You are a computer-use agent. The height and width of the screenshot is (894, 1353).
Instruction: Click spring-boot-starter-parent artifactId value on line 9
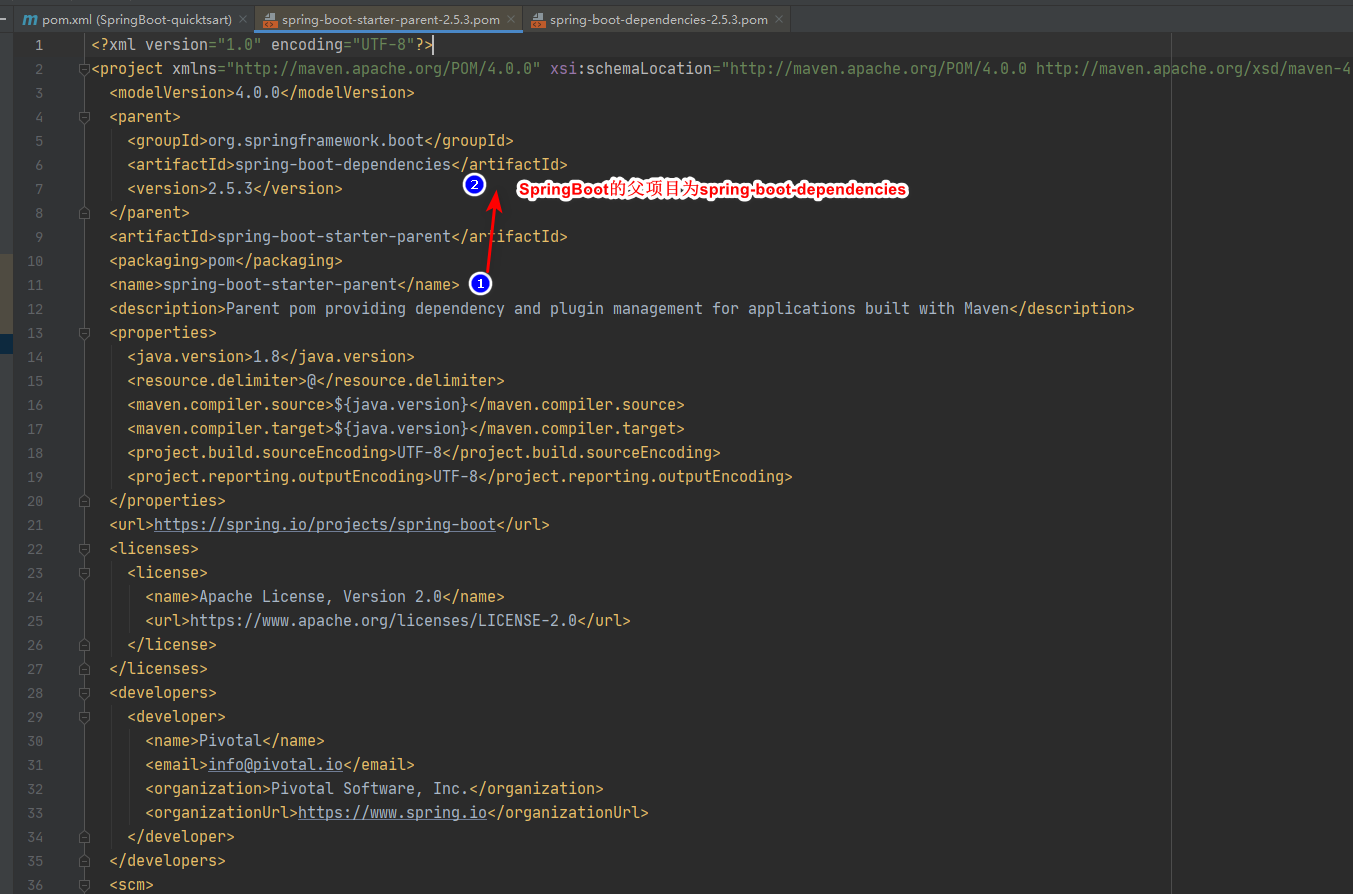pyautogui.click(x=334, y=237)
